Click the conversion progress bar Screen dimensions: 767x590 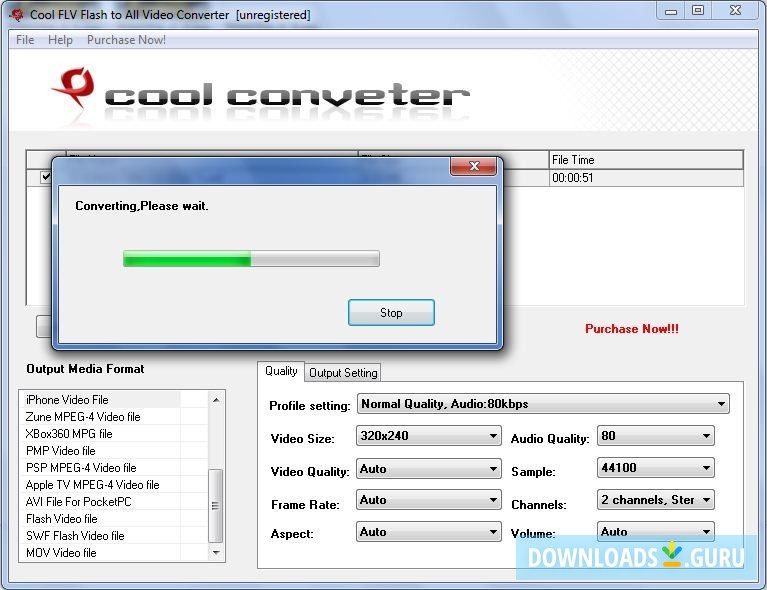click(251, 258)
